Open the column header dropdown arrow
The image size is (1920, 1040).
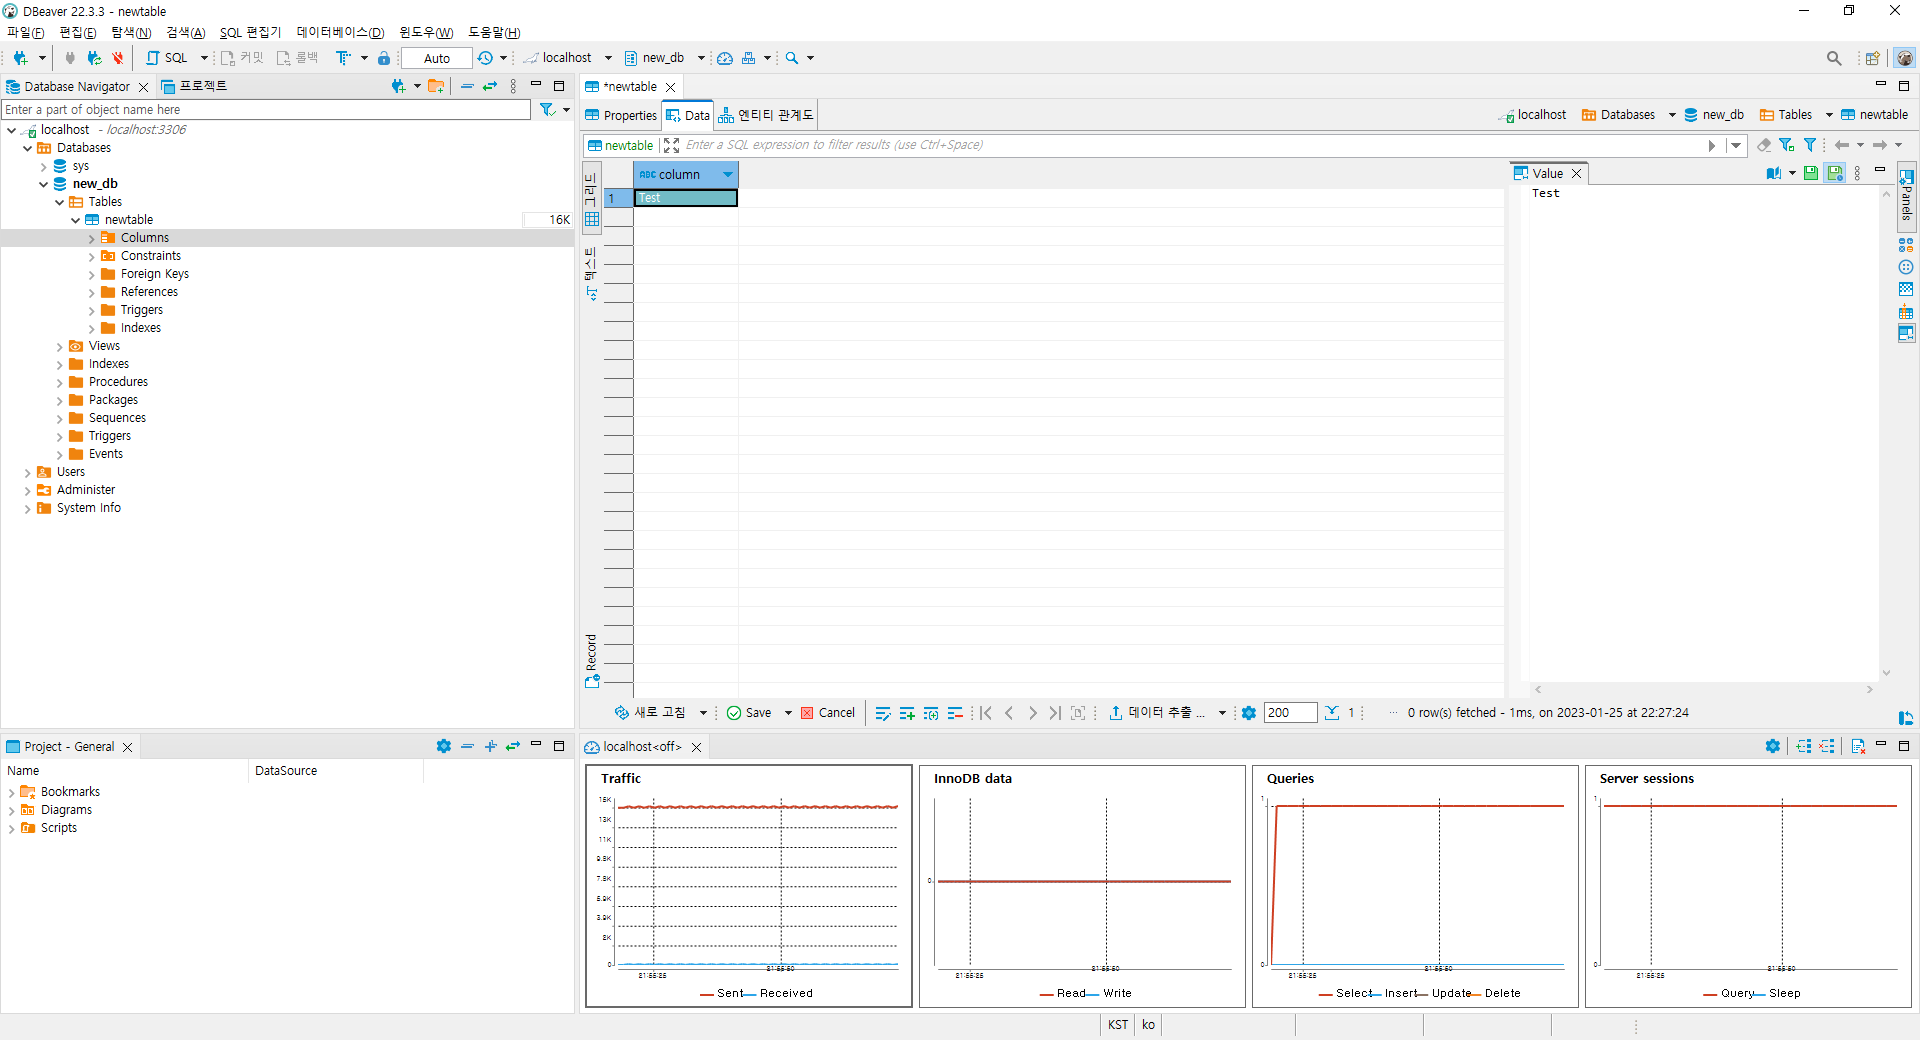(x=728, y=175)
